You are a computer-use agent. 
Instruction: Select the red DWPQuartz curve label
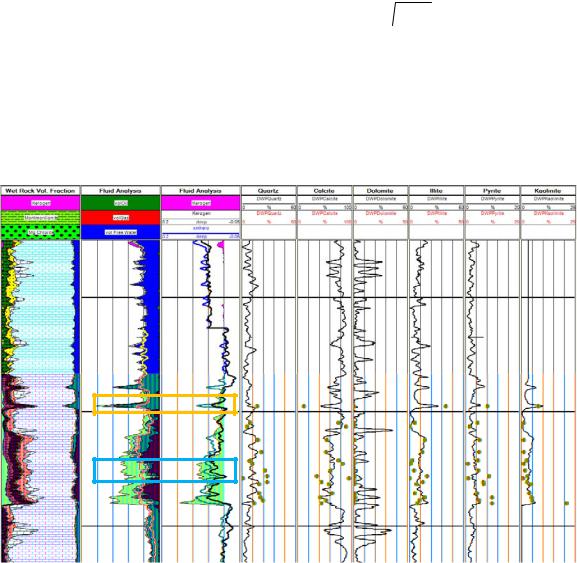(x=269, y=213)
